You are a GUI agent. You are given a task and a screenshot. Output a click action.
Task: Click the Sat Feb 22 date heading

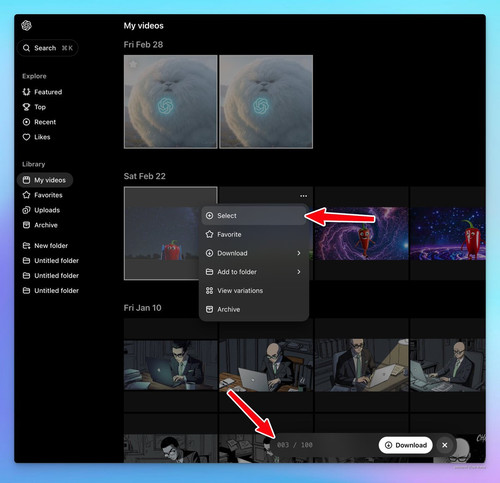coord(145,176)
